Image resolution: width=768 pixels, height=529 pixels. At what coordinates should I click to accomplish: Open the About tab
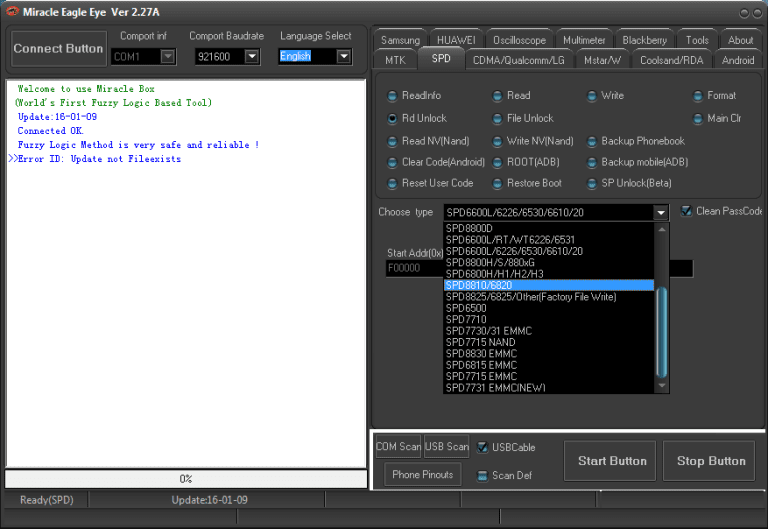point(741,40)
